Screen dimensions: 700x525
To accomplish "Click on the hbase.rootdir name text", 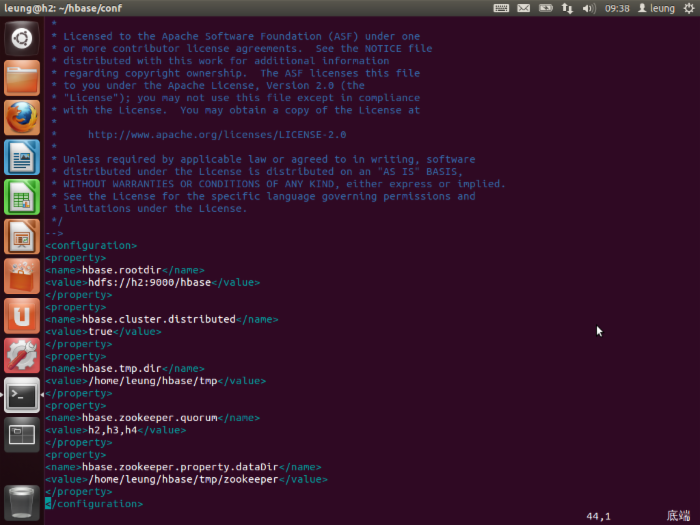I will tap(121, 270).
